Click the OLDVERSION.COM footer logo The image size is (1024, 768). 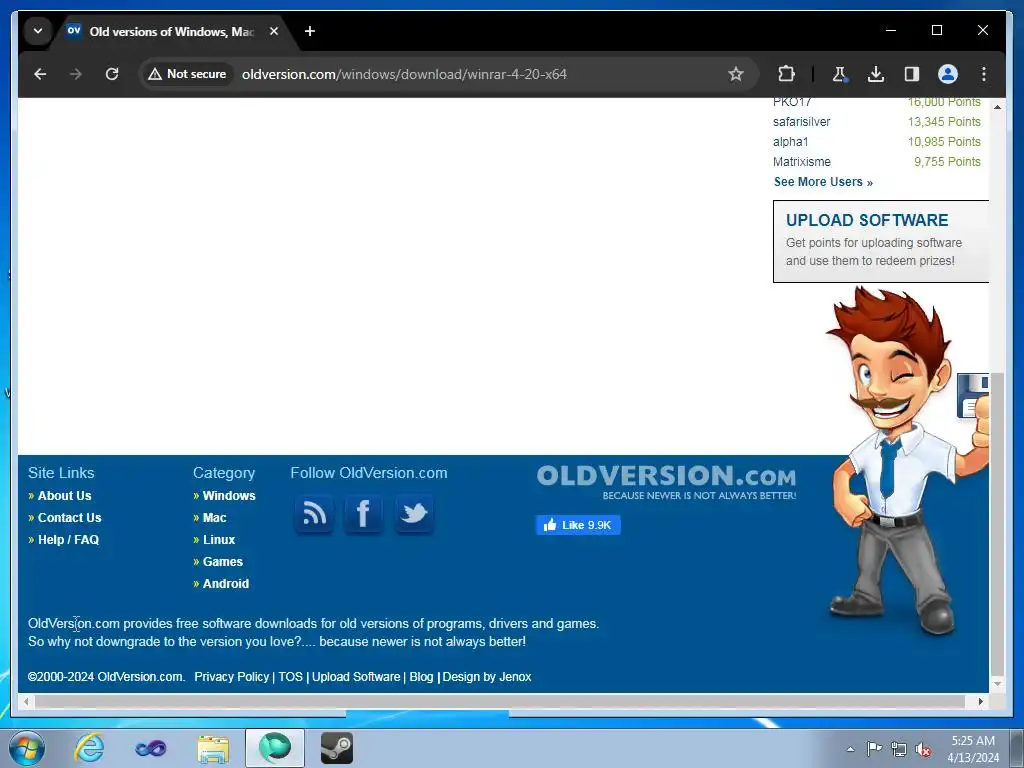point(666,481)
